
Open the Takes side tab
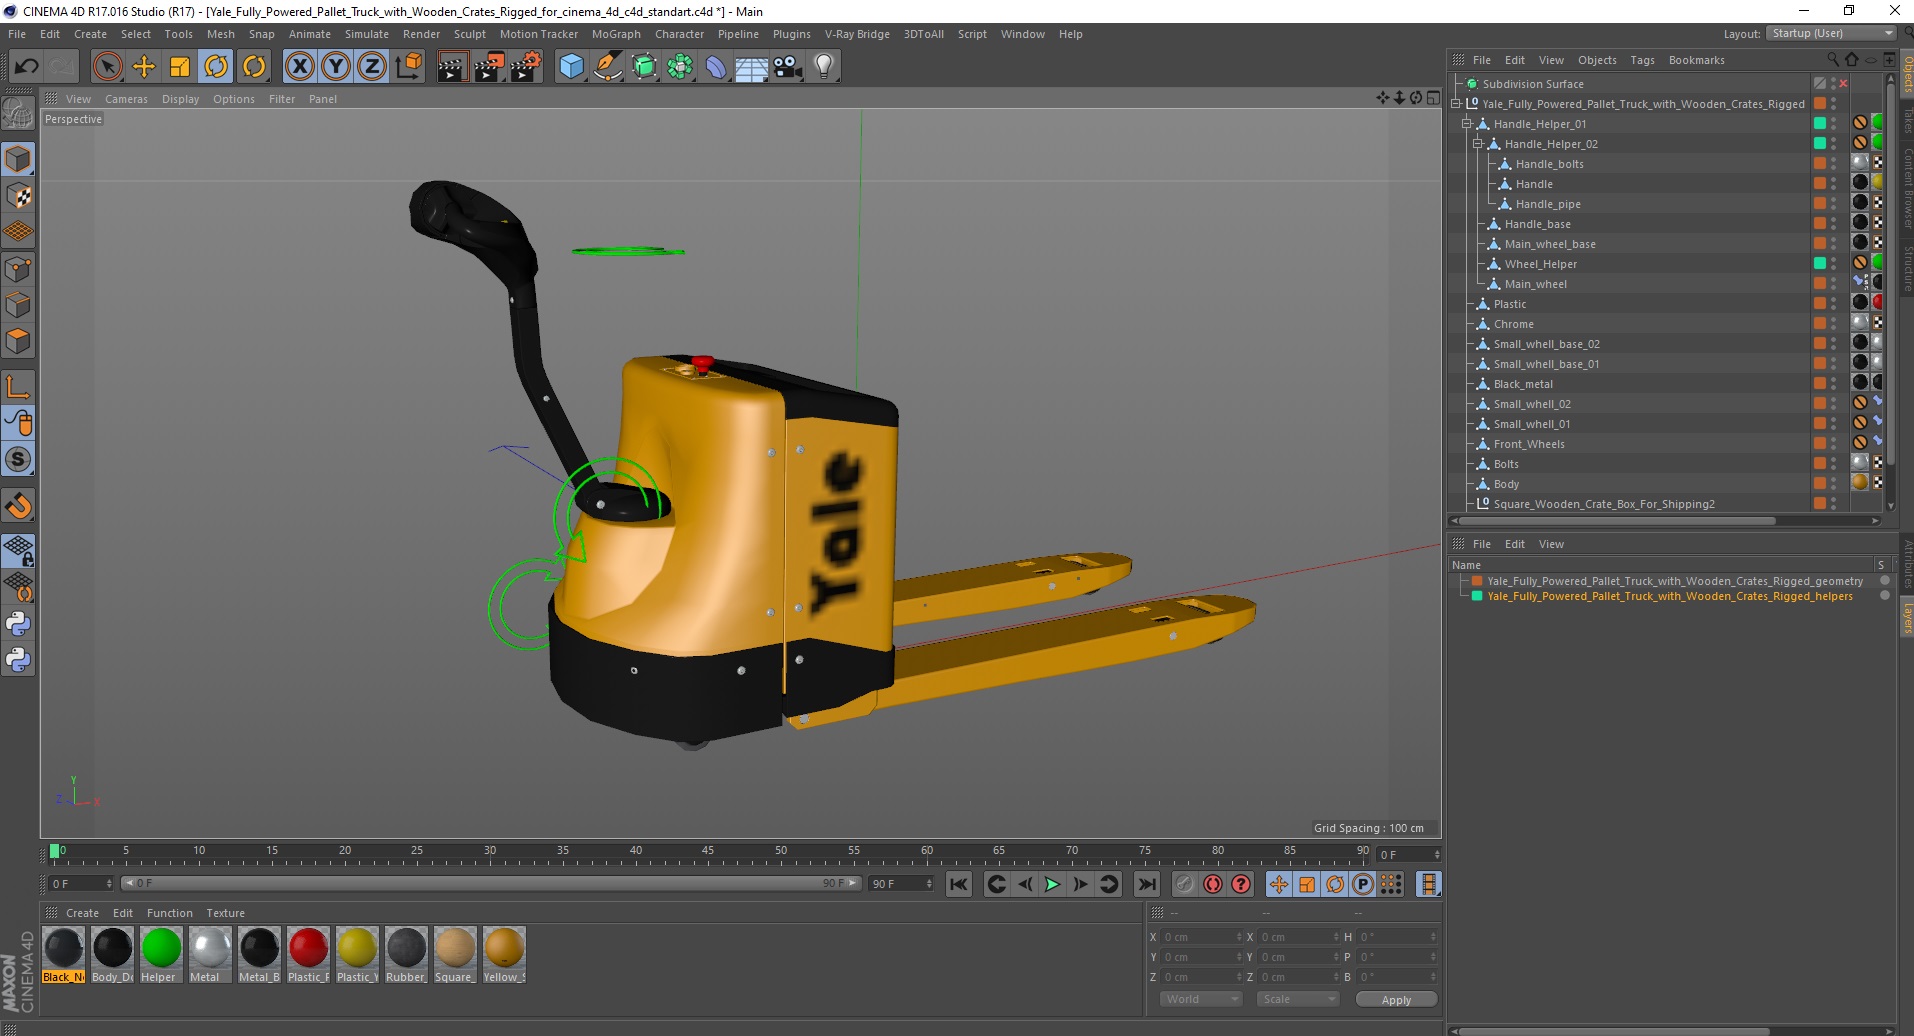1907,122
